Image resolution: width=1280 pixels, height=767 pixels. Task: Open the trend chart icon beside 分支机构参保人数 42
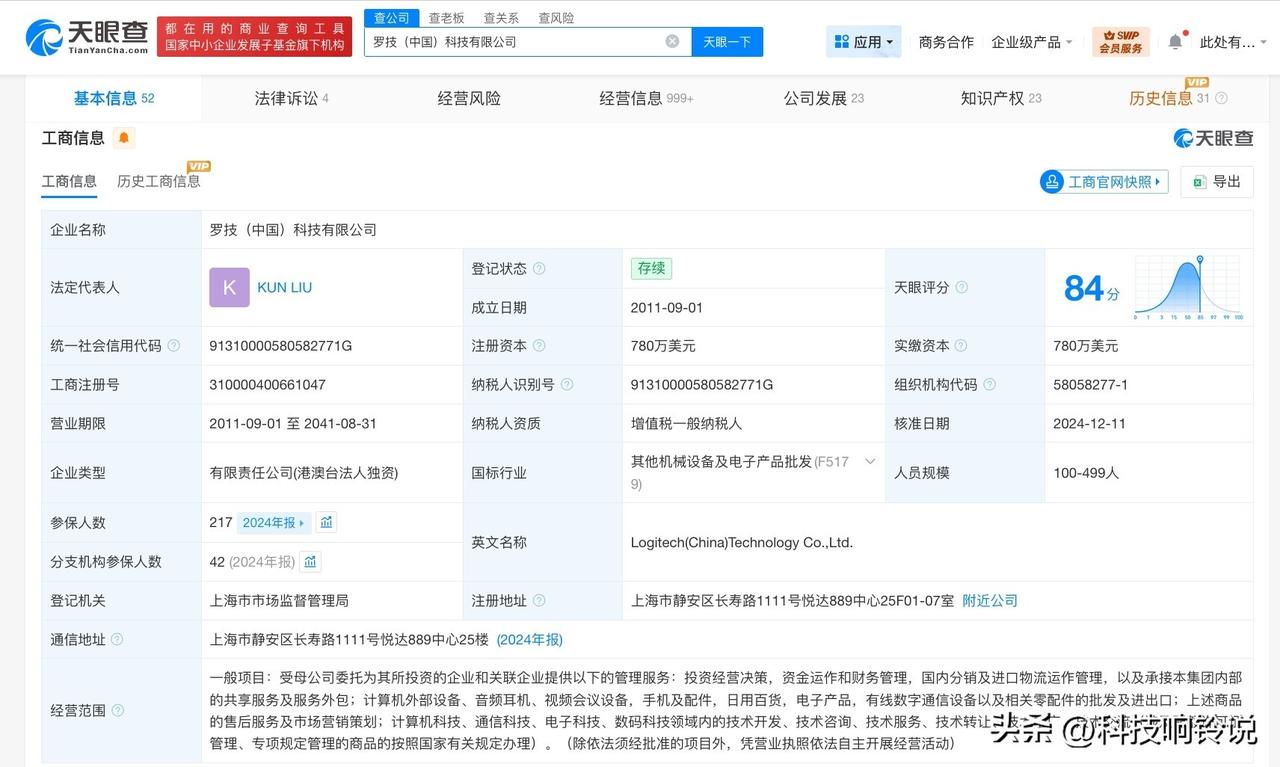click(310, 561)
